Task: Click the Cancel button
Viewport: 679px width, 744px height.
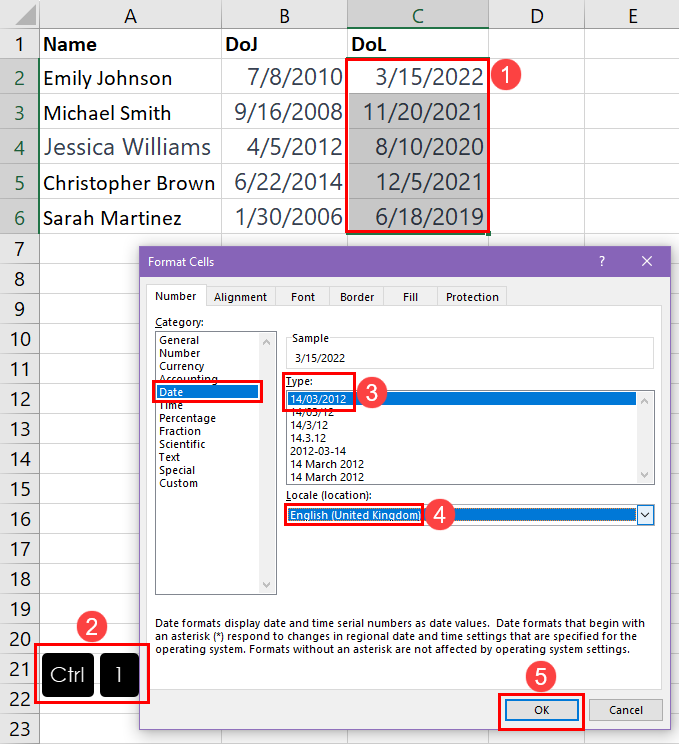Action: pyautogui.click(x=625, y=710)
